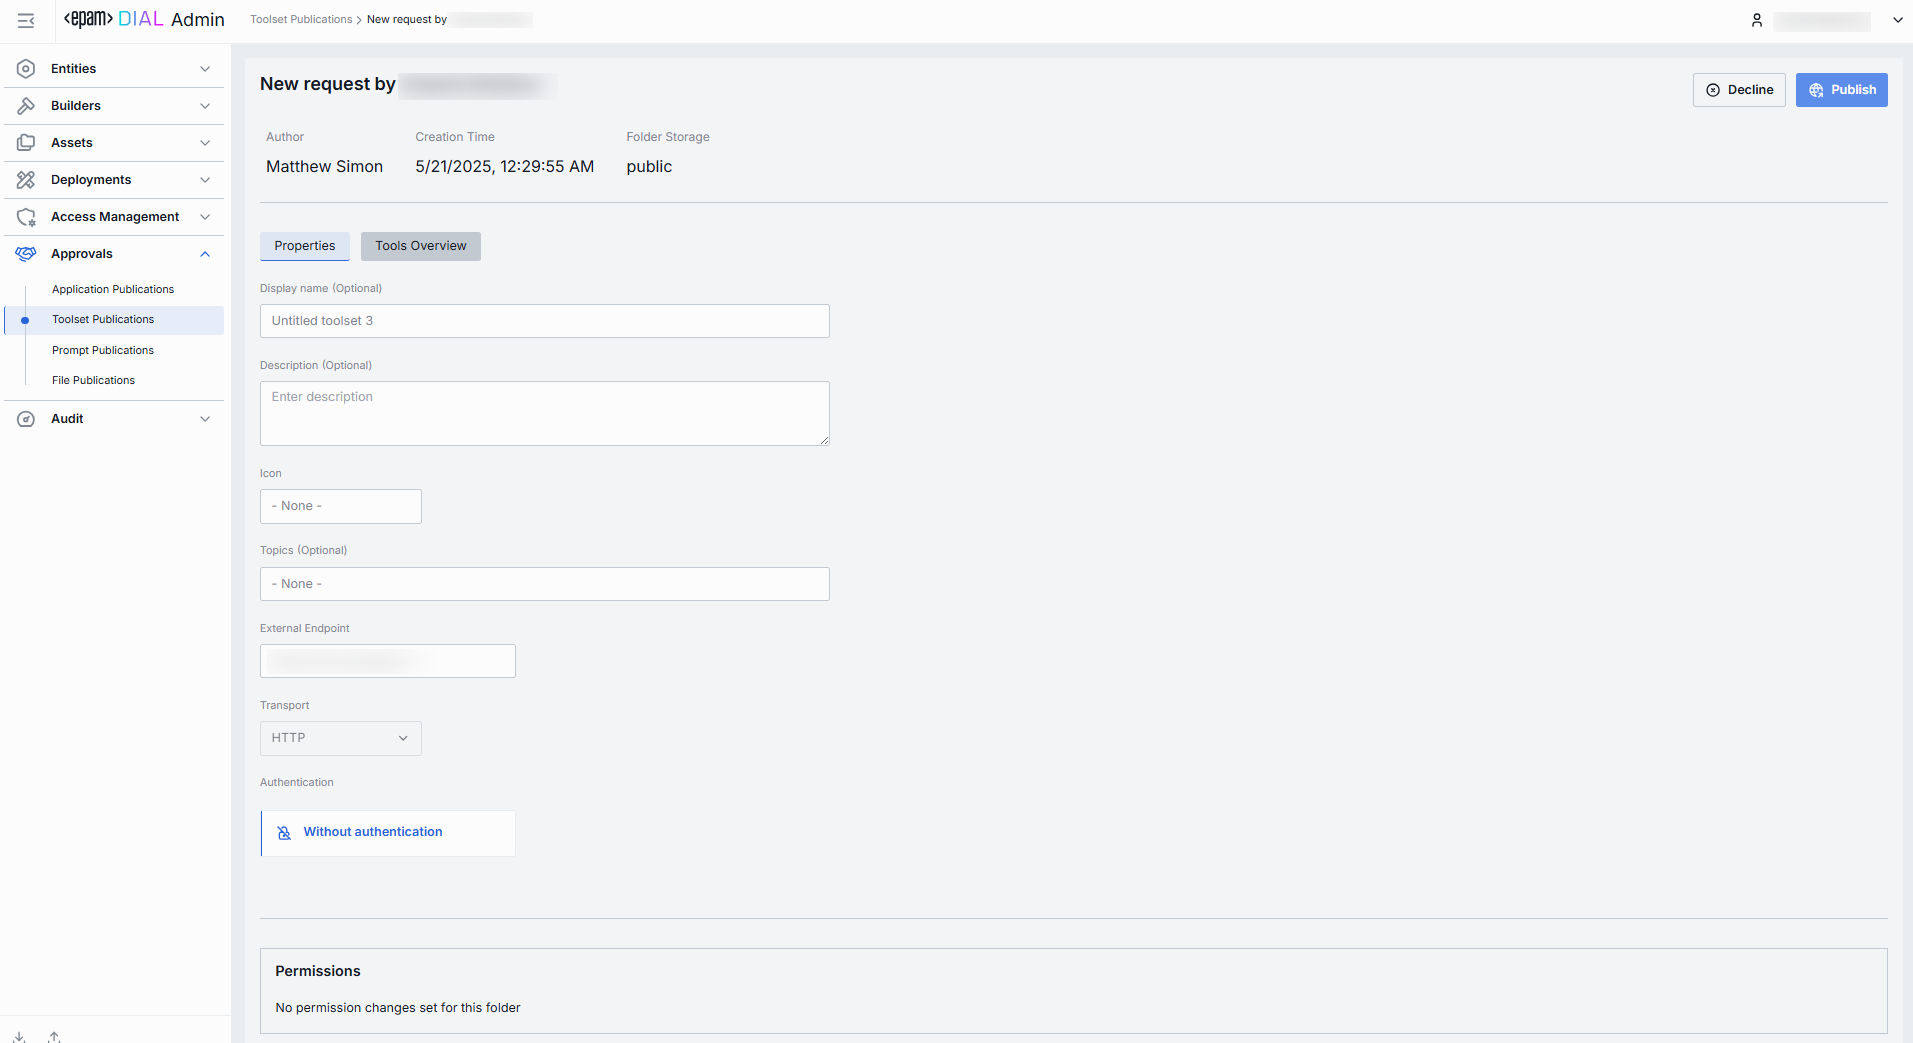Open Application Publications in sidebar
This screenshot has width=1913, height=1043.
pos(113,290)
